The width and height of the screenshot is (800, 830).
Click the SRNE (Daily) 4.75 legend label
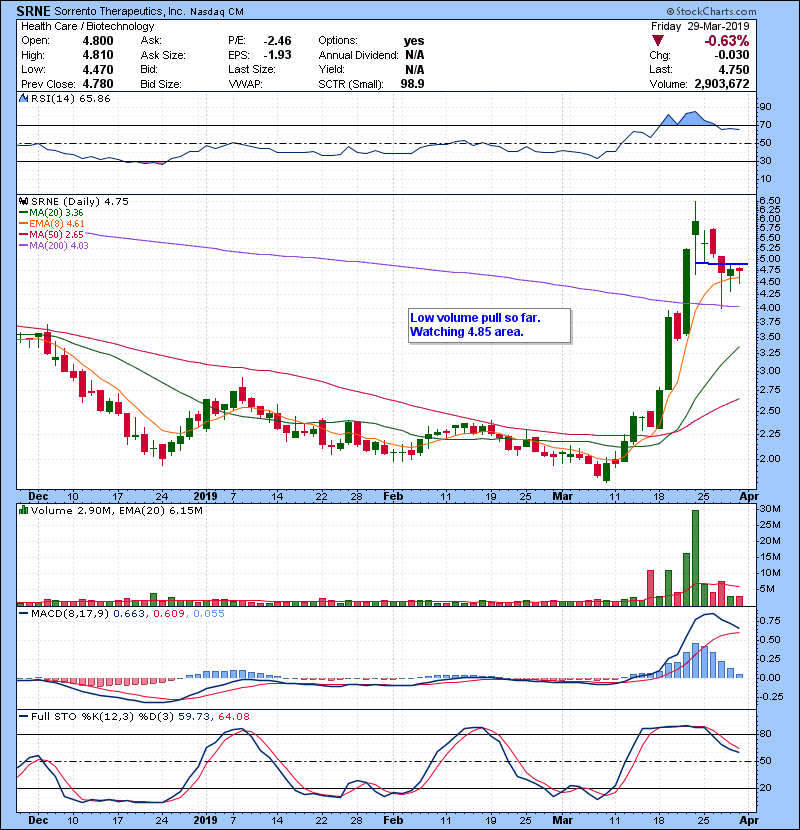(x=79, y=201)
